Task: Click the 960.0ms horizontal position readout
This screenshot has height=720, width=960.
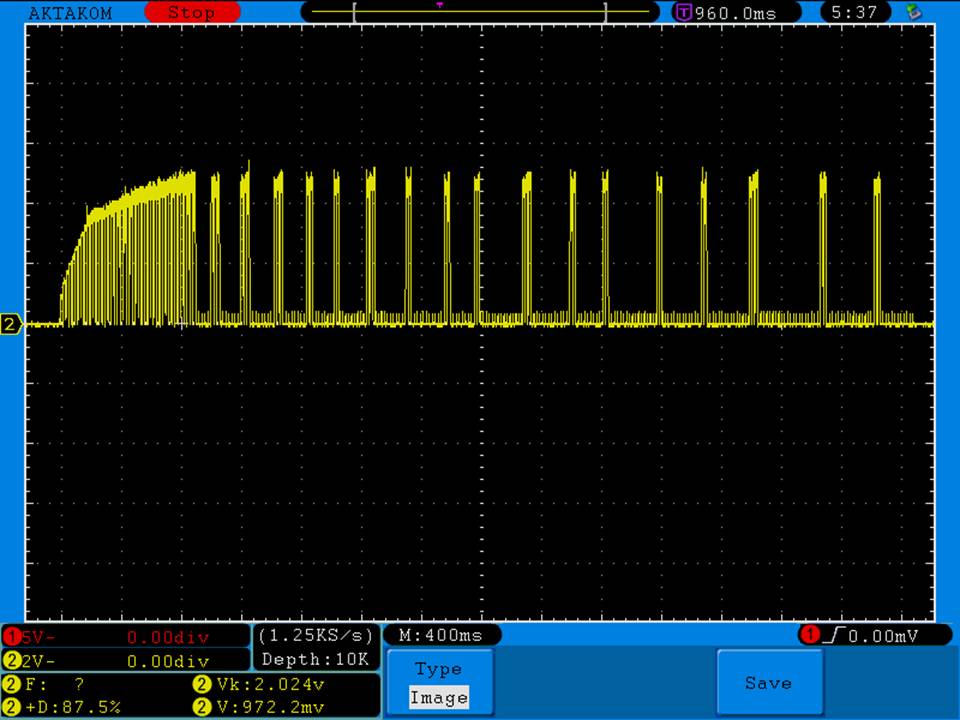Action: pos(734,13)
